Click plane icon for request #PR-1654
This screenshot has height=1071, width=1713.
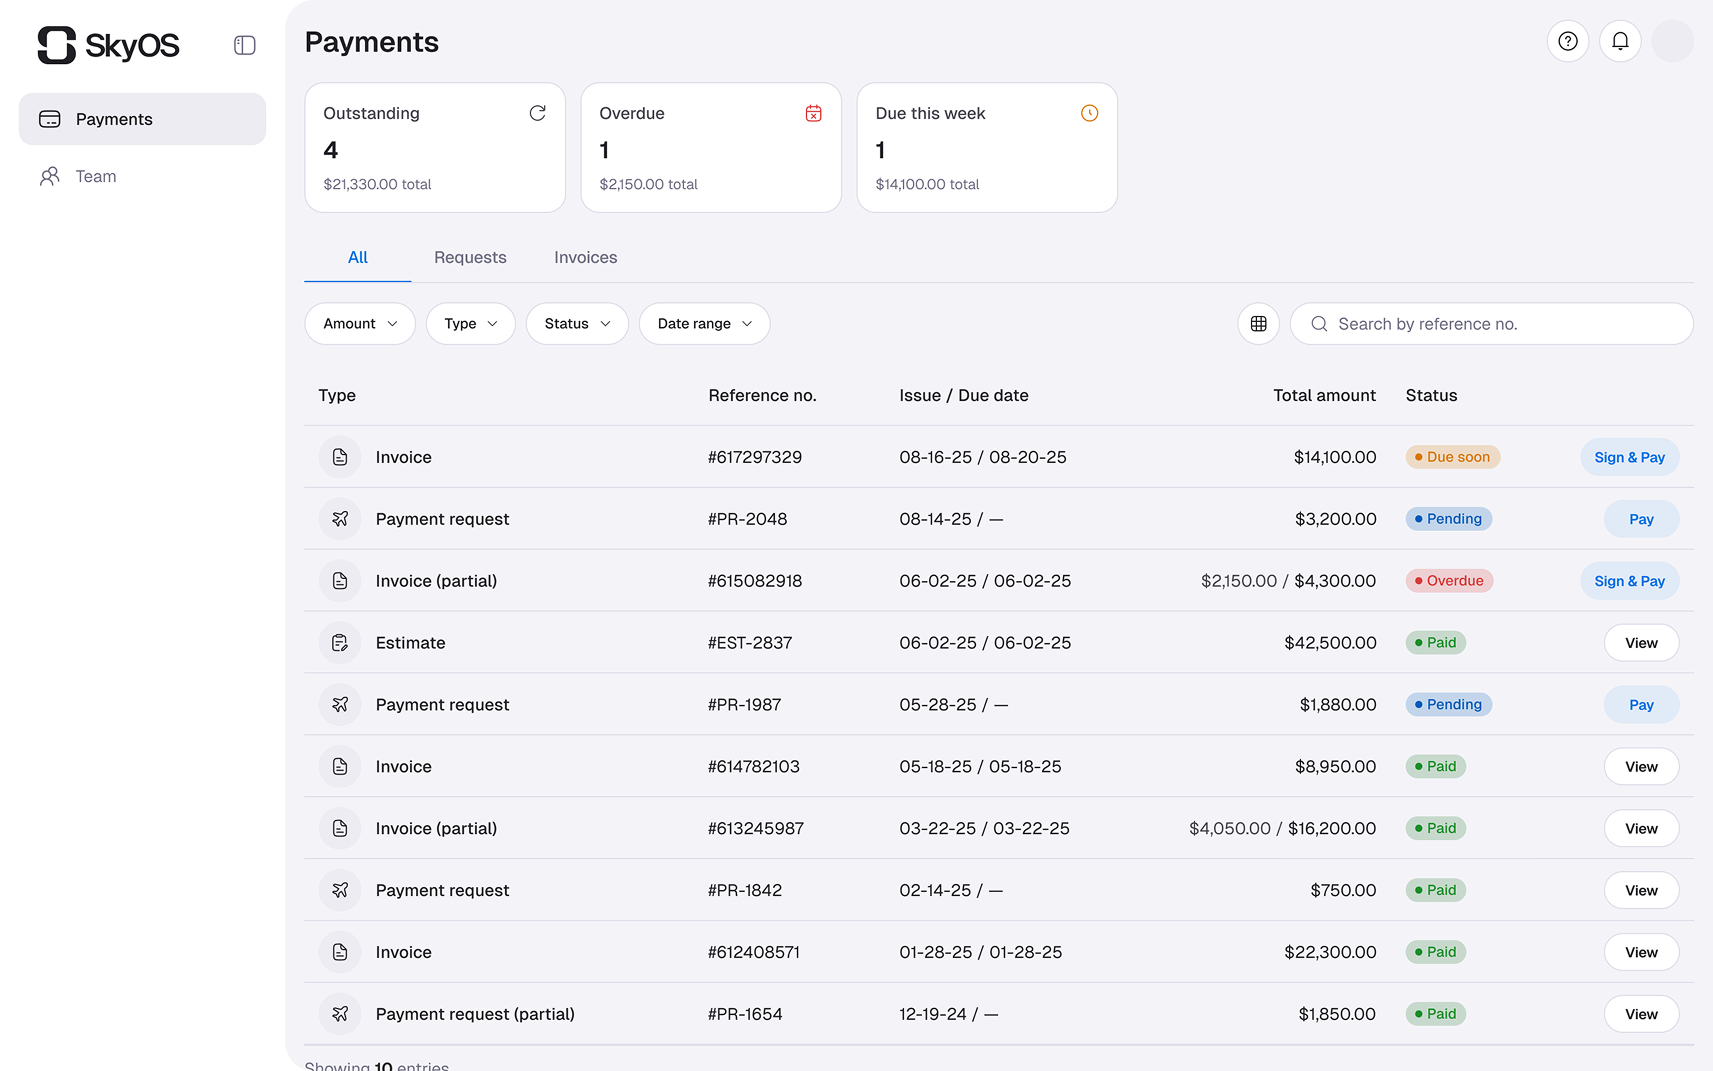[x=340, y=1014]
